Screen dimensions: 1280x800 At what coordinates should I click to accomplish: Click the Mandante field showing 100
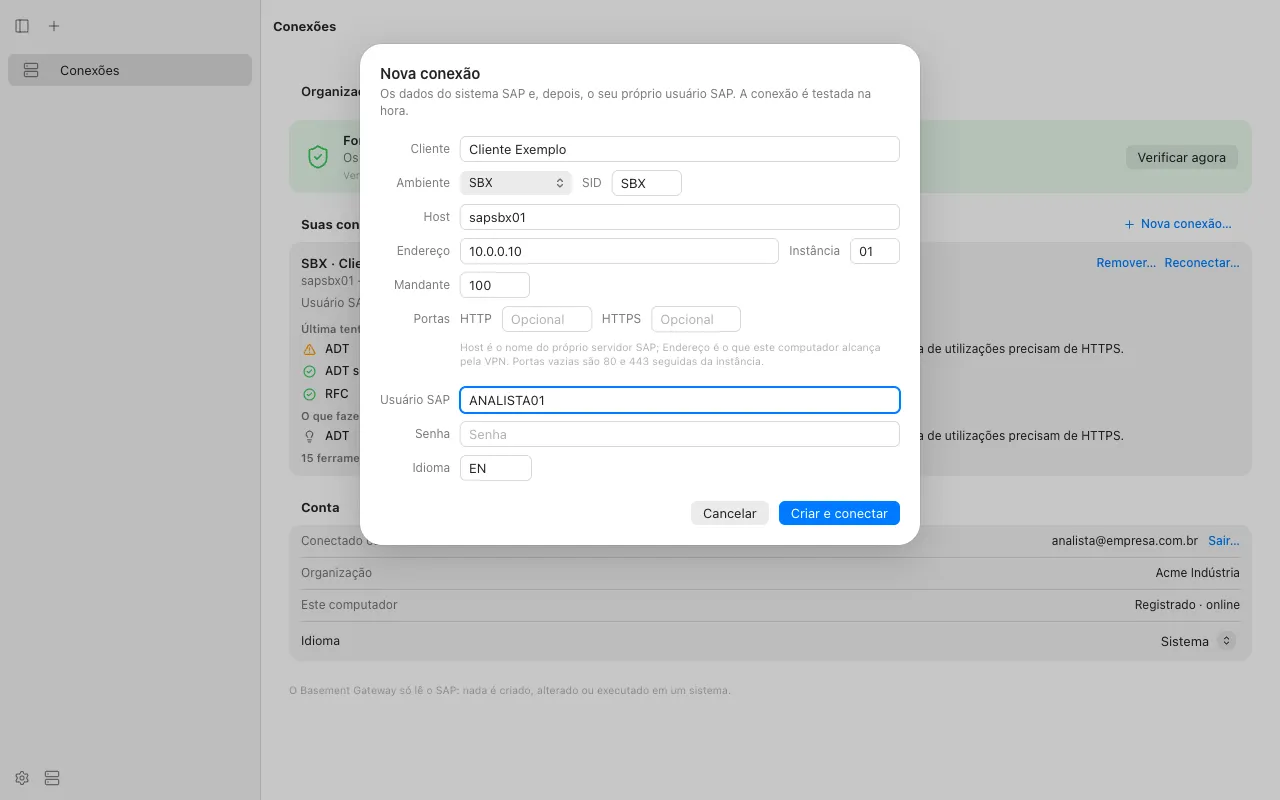(495, 285)
